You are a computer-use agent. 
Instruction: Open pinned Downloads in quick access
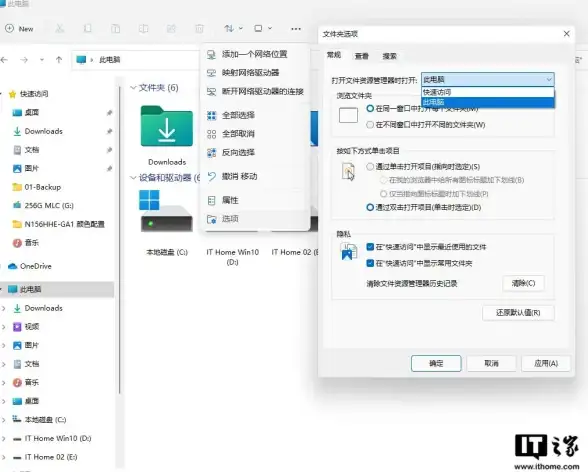click(x=38, y=131)
